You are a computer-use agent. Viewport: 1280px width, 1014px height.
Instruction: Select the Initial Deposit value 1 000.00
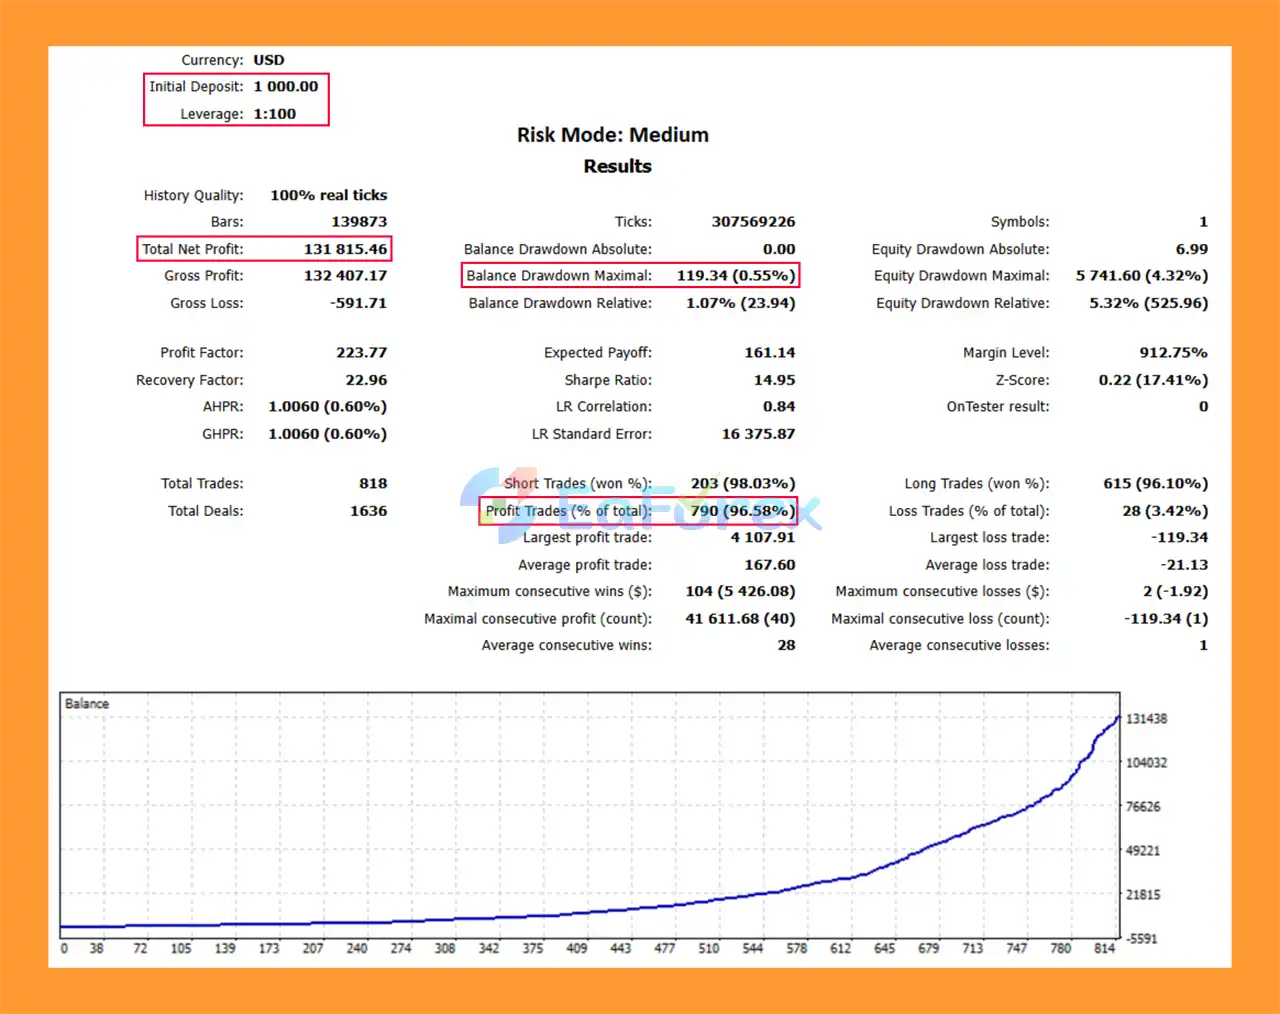[x=285, y=87]
